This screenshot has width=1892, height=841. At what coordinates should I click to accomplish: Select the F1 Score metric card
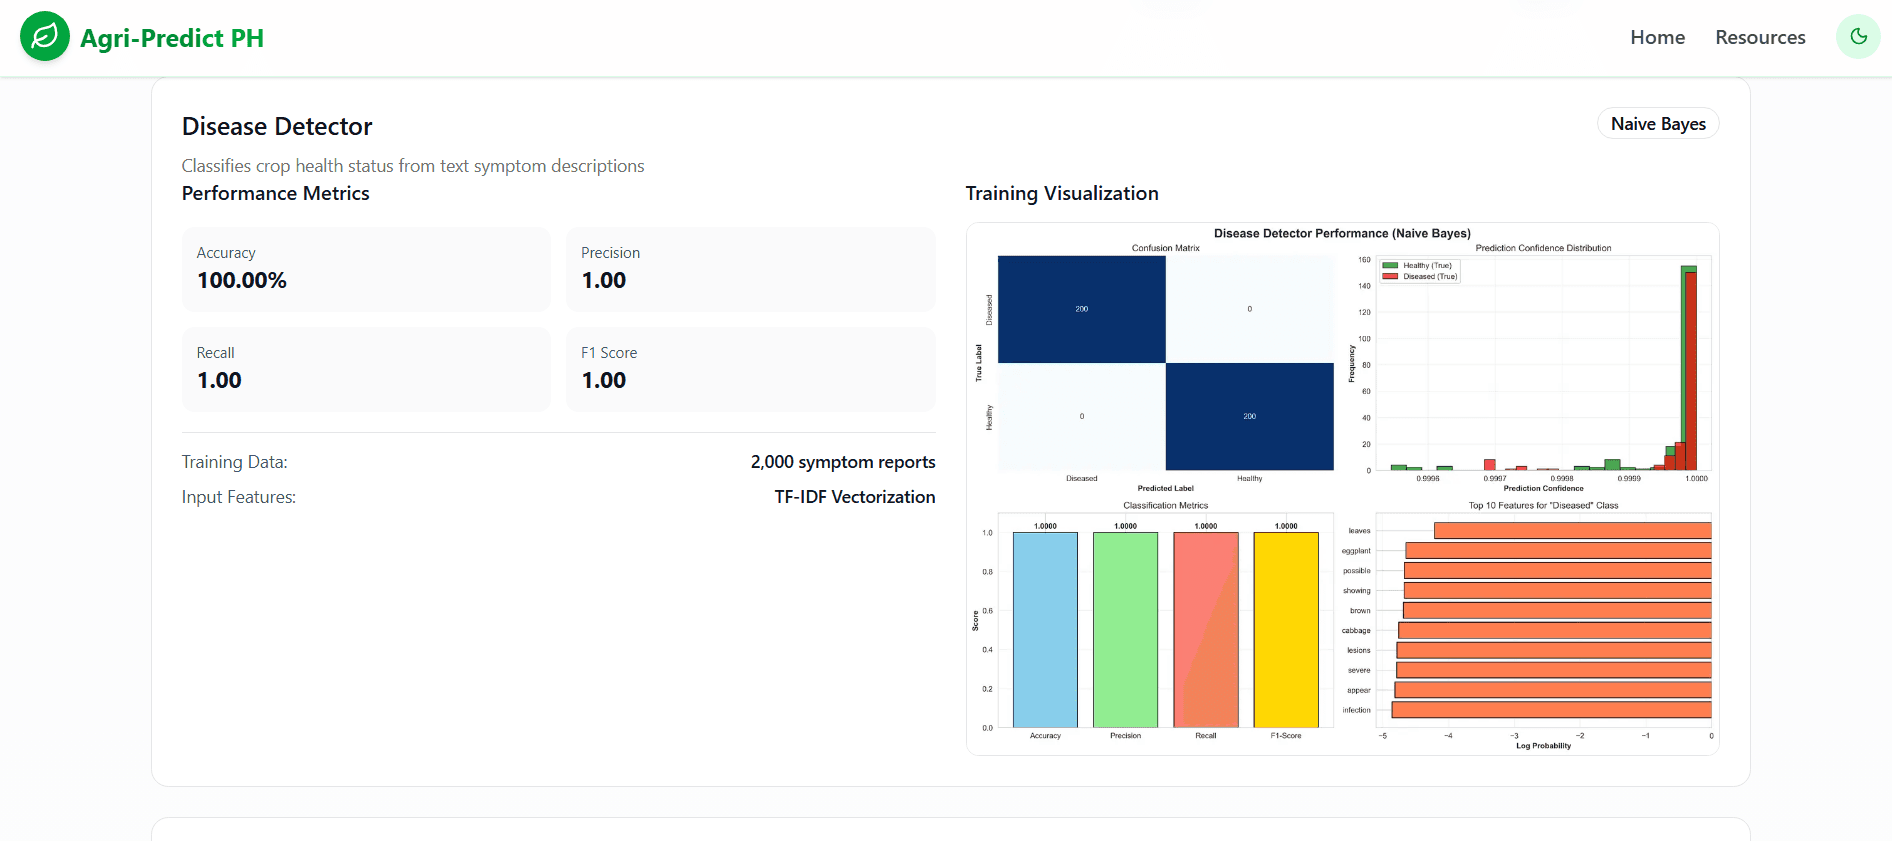[751, 370]
